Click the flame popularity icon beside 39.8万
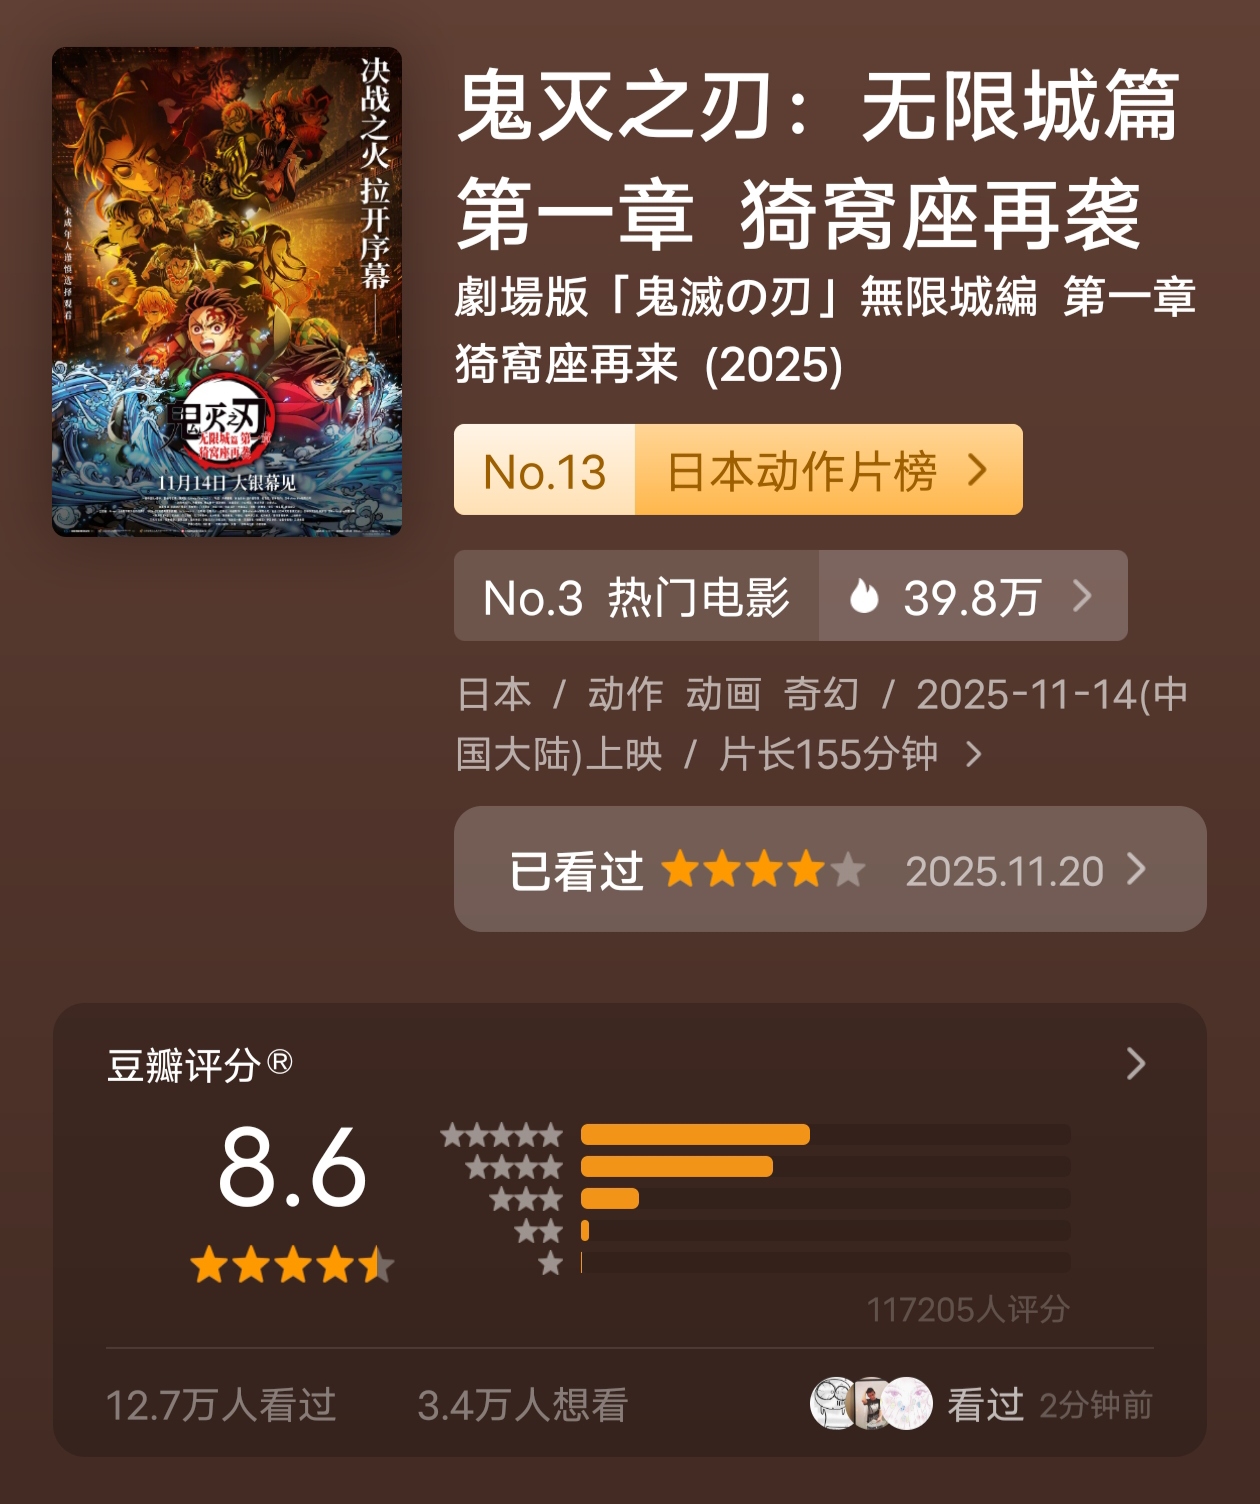1260x1504 pixels. [863, 596]
